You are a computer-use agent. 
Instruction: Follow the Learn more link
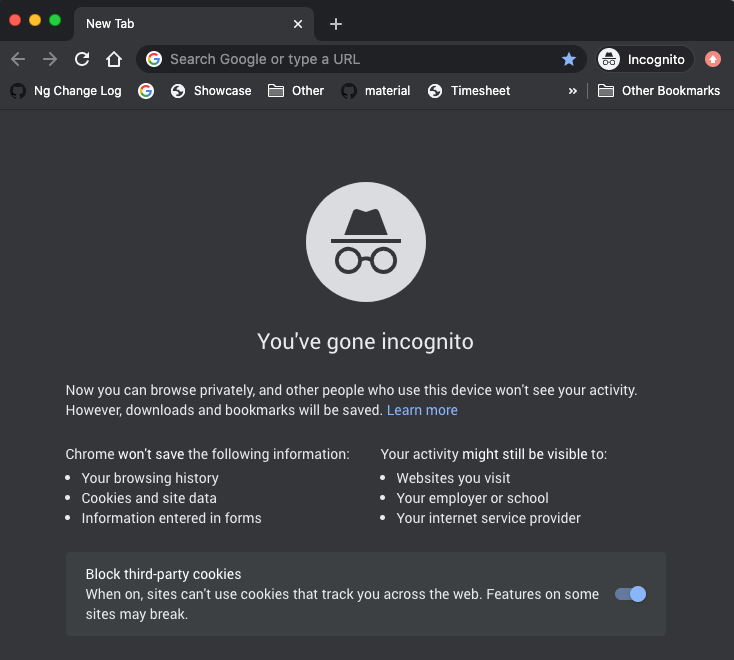(x=422, y=410)
